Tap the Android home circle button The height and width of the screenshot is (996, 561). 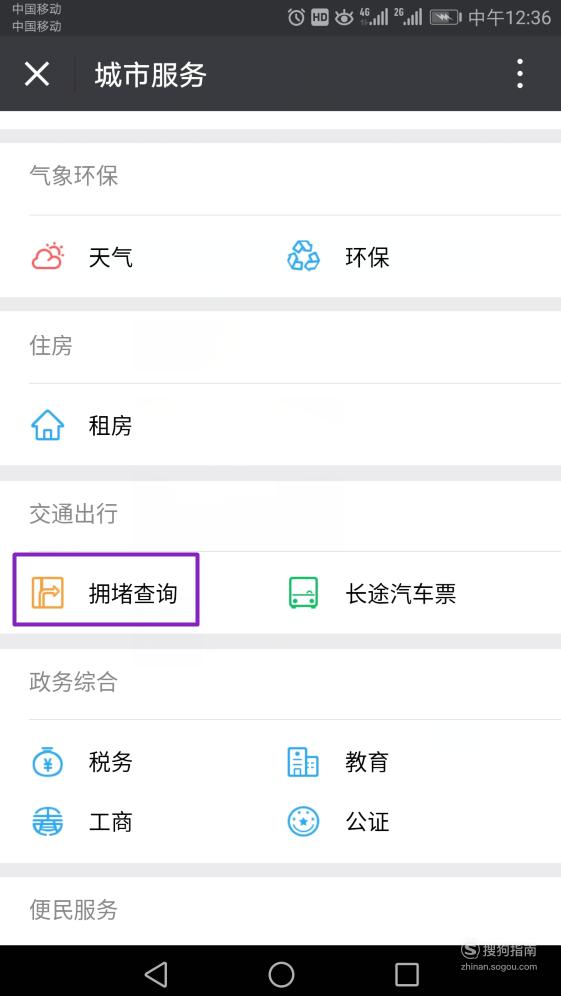click(x=281, y=973)
